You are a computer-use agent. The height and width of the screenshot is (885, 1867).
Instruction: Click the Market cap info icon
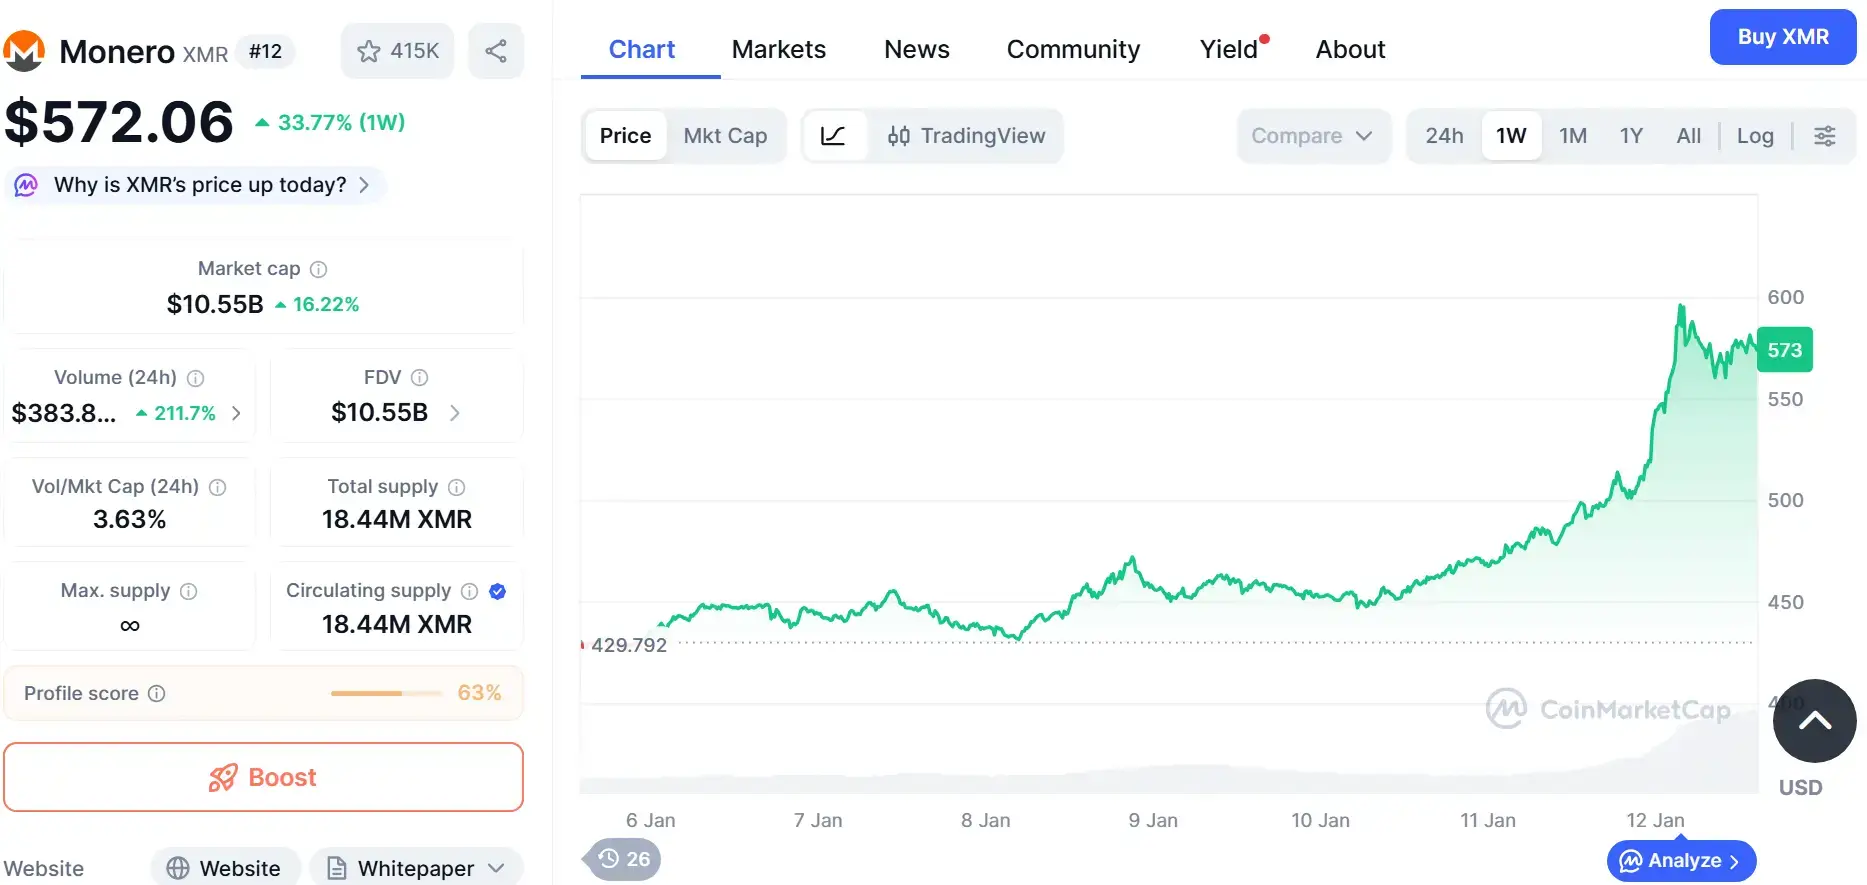click(319, 269)
